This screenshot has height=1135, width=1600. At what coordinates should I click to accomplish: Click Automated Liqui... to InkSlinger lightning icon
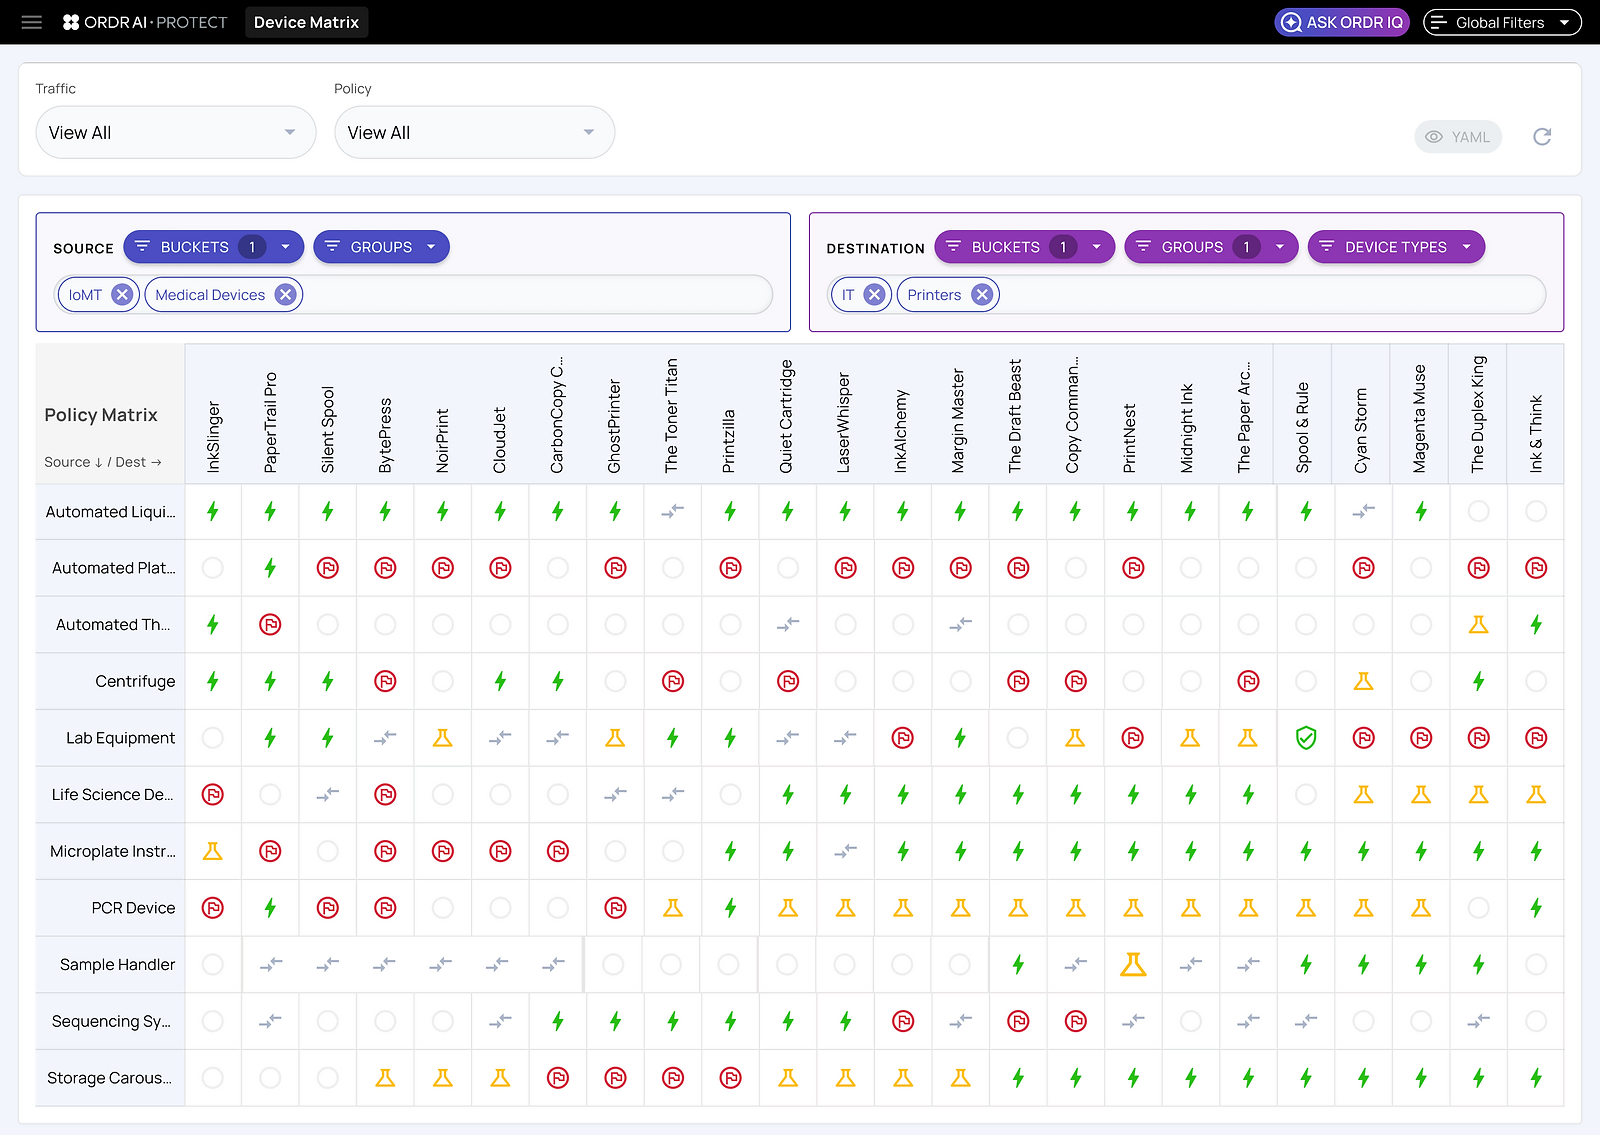pyautogui.click(x=212, y=511)
